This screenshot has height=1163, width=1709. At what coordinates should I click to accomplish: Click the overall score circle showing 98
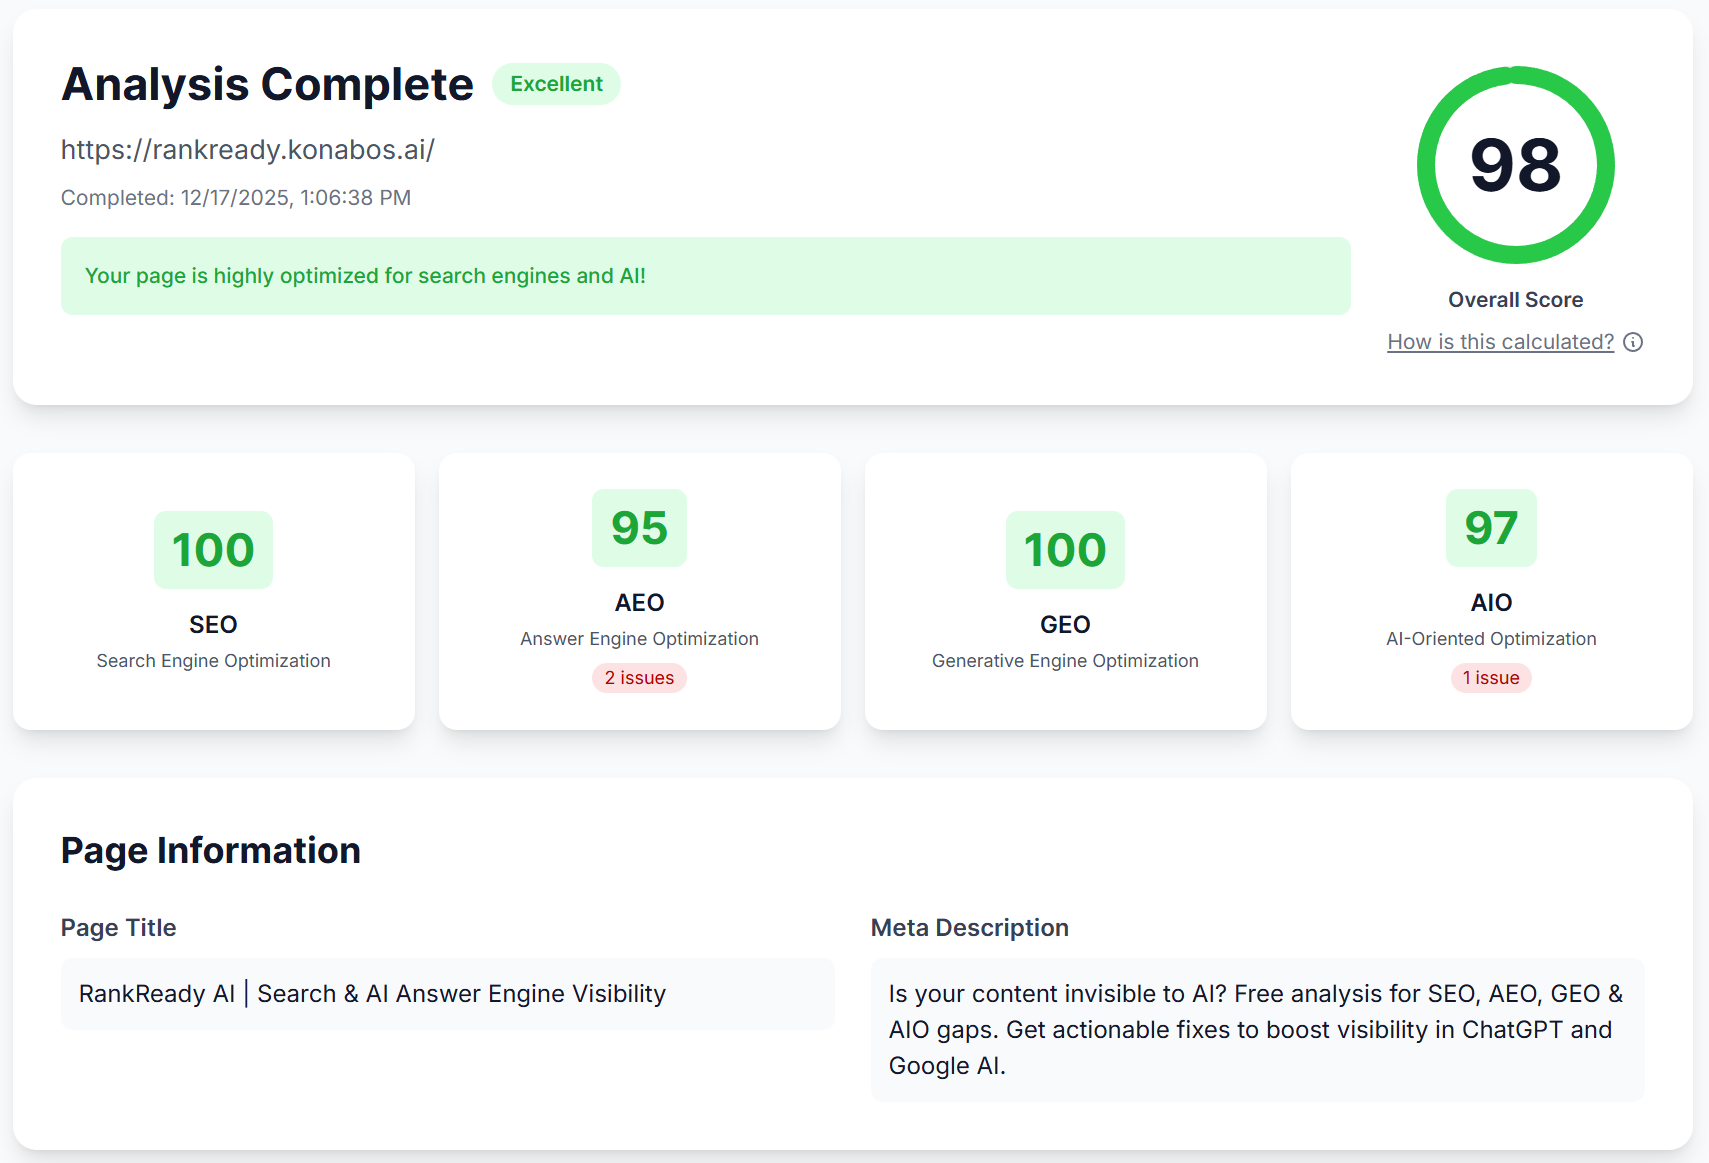[x=1515, y=165]
